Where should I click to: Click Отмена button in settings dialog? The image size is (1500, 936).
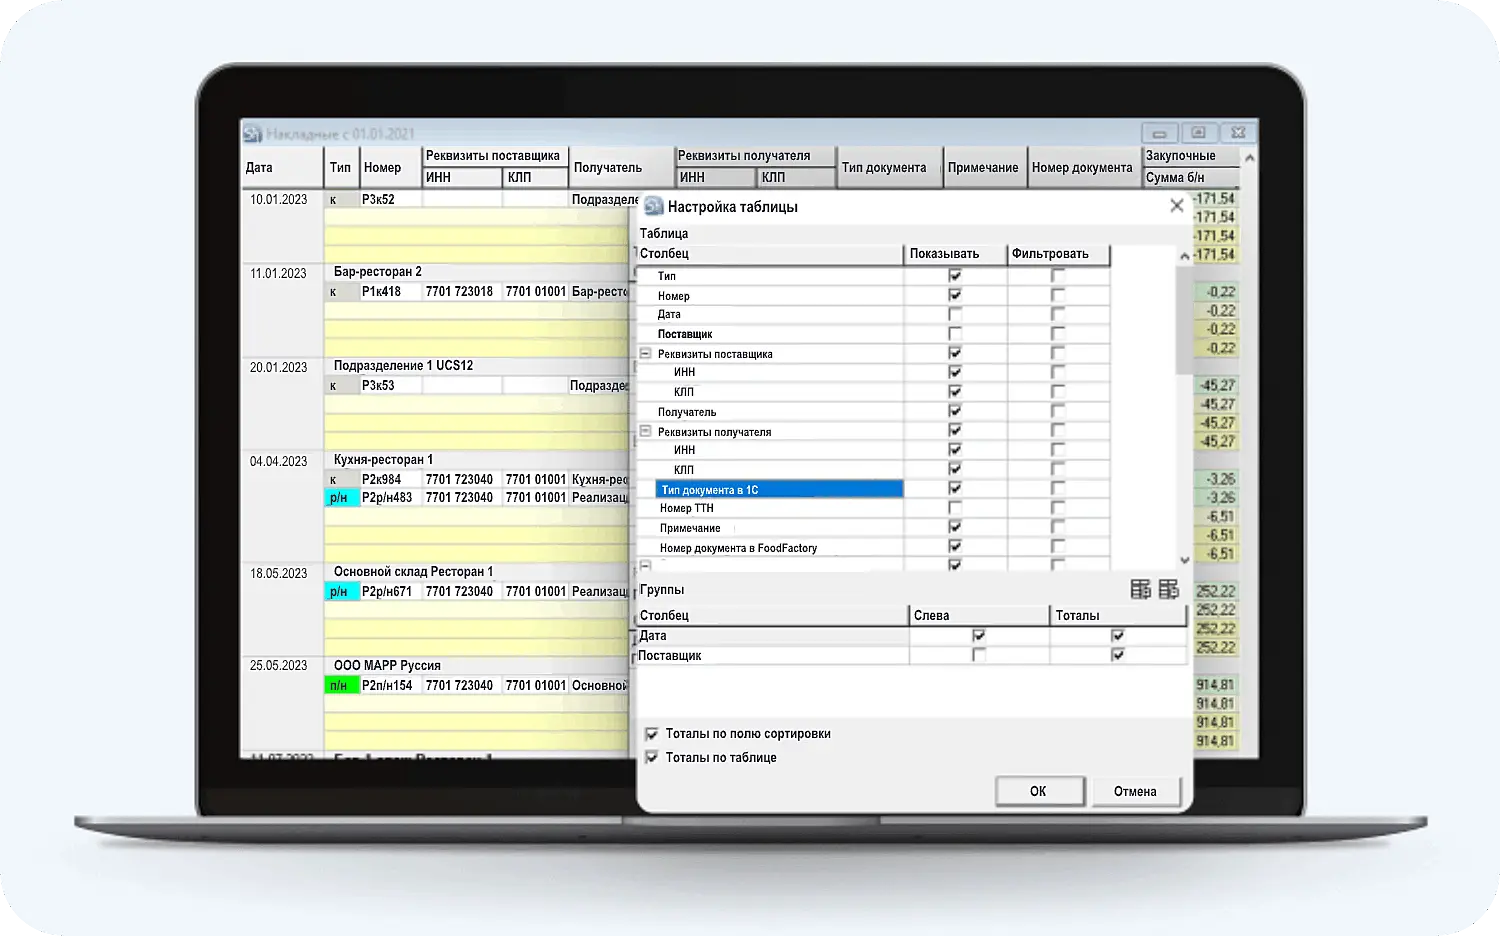[x=1135, y=791]
